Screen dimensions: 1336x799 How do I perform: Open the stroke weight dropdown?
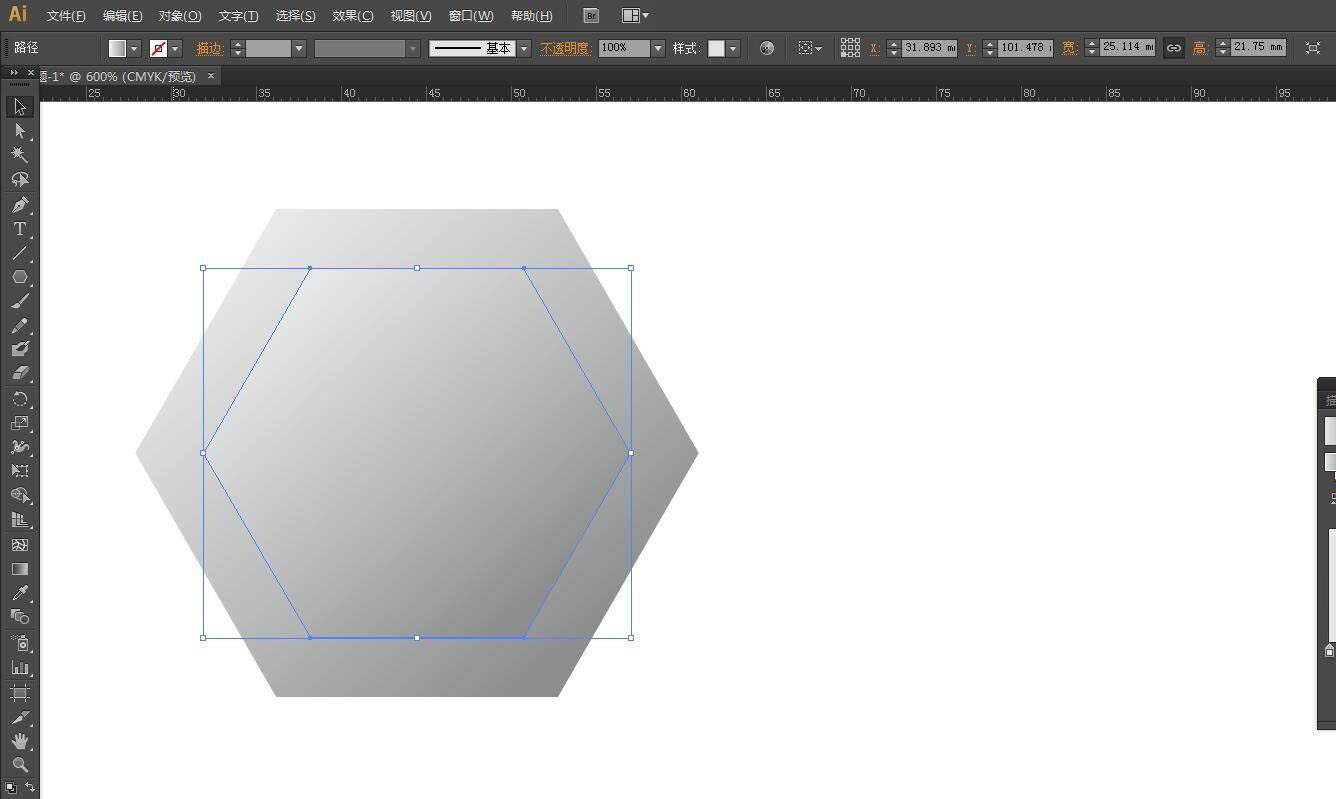click(298, 47)
